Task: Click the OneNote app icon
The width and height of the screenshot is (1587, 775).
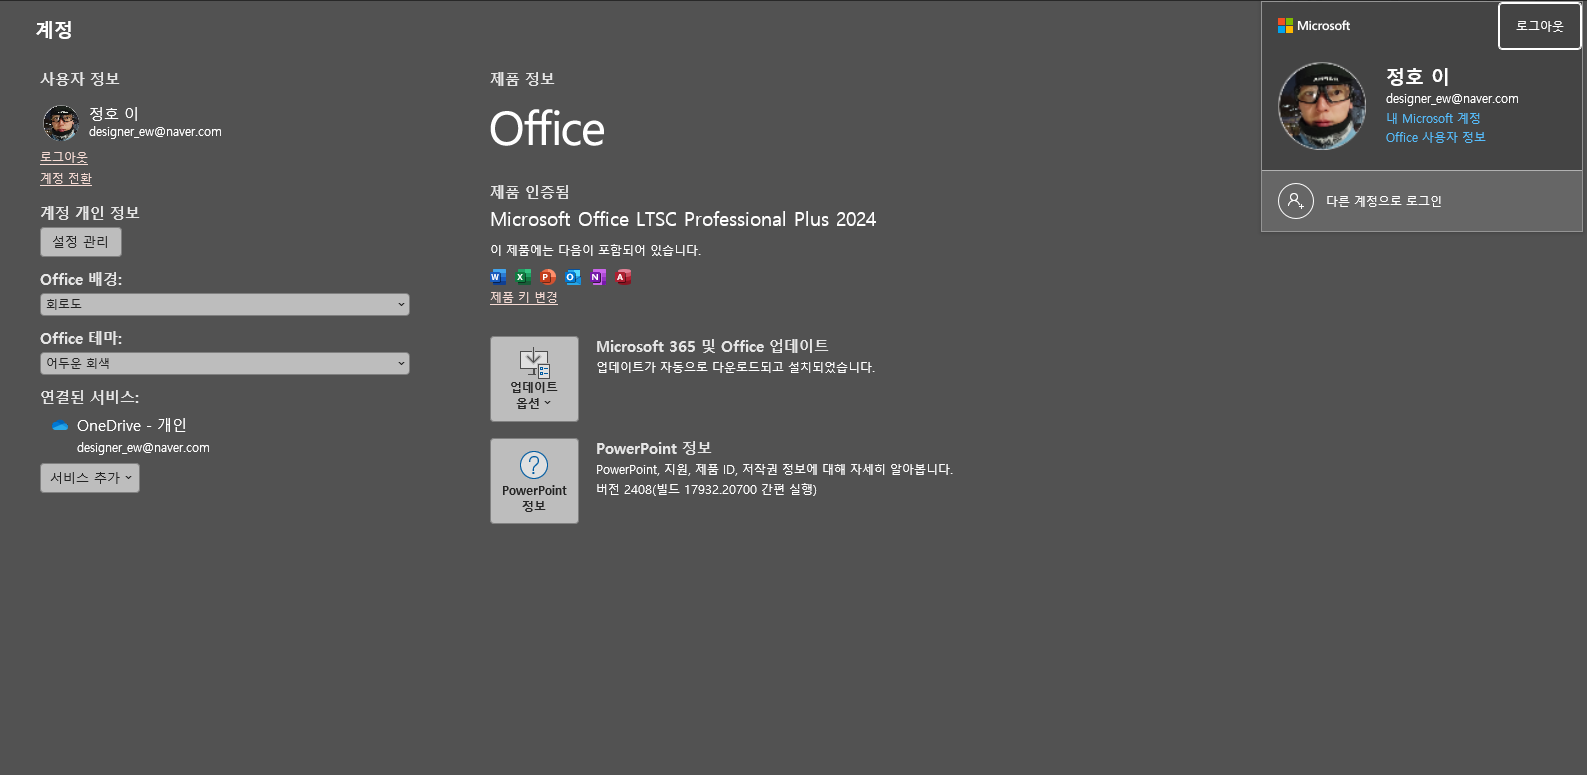Action: point(598,277)
